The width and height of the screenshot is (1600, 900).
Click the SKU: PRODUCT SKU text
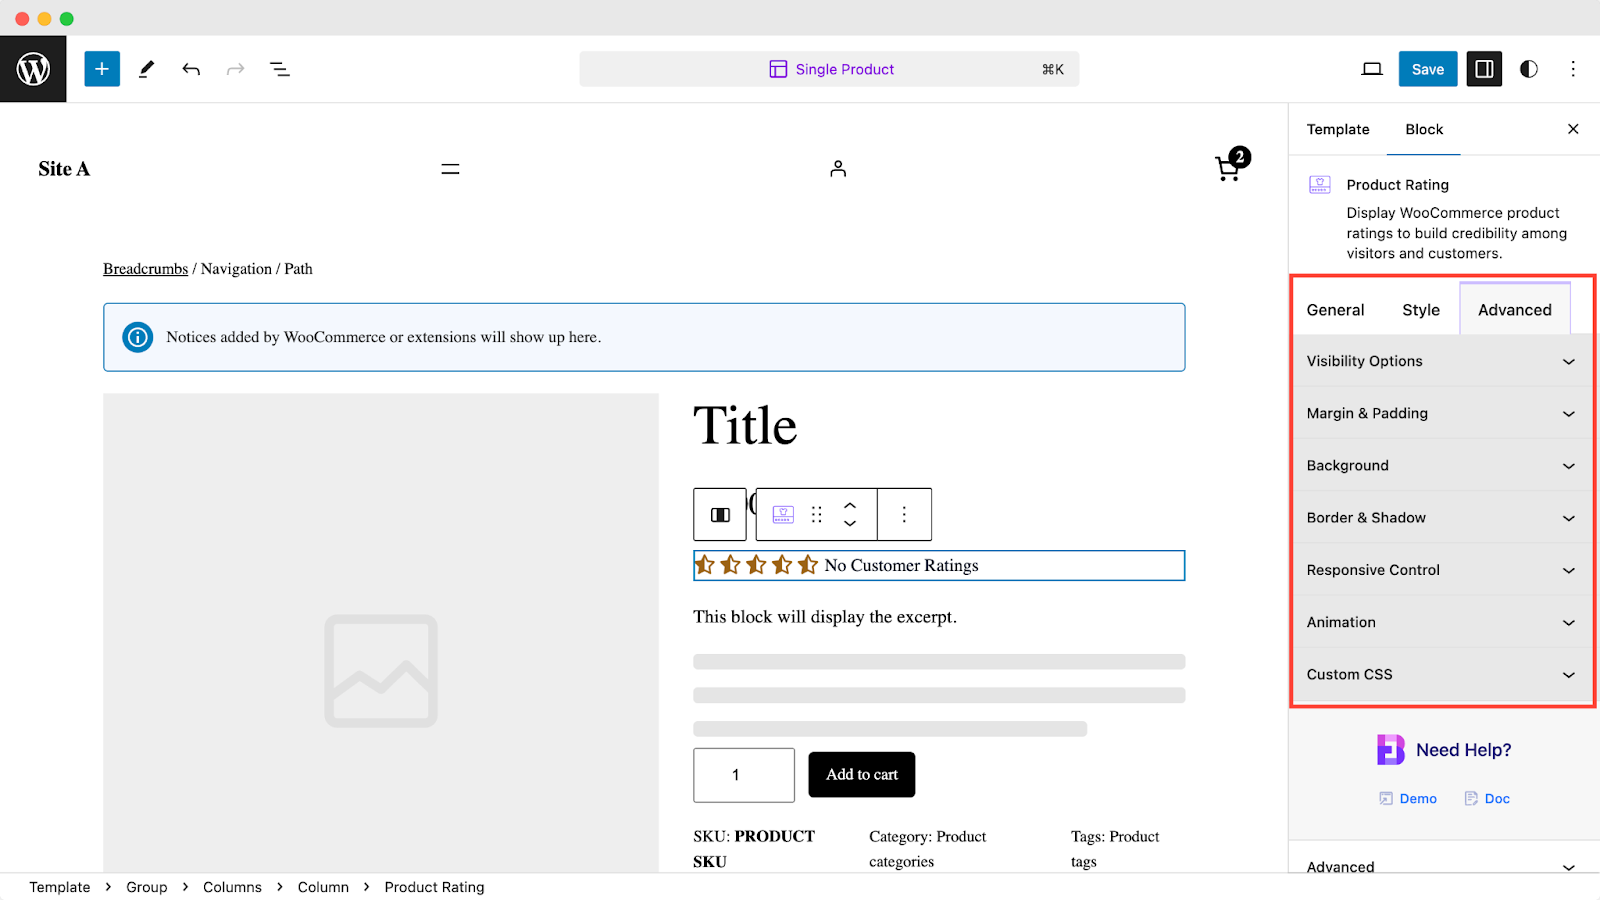754,849
